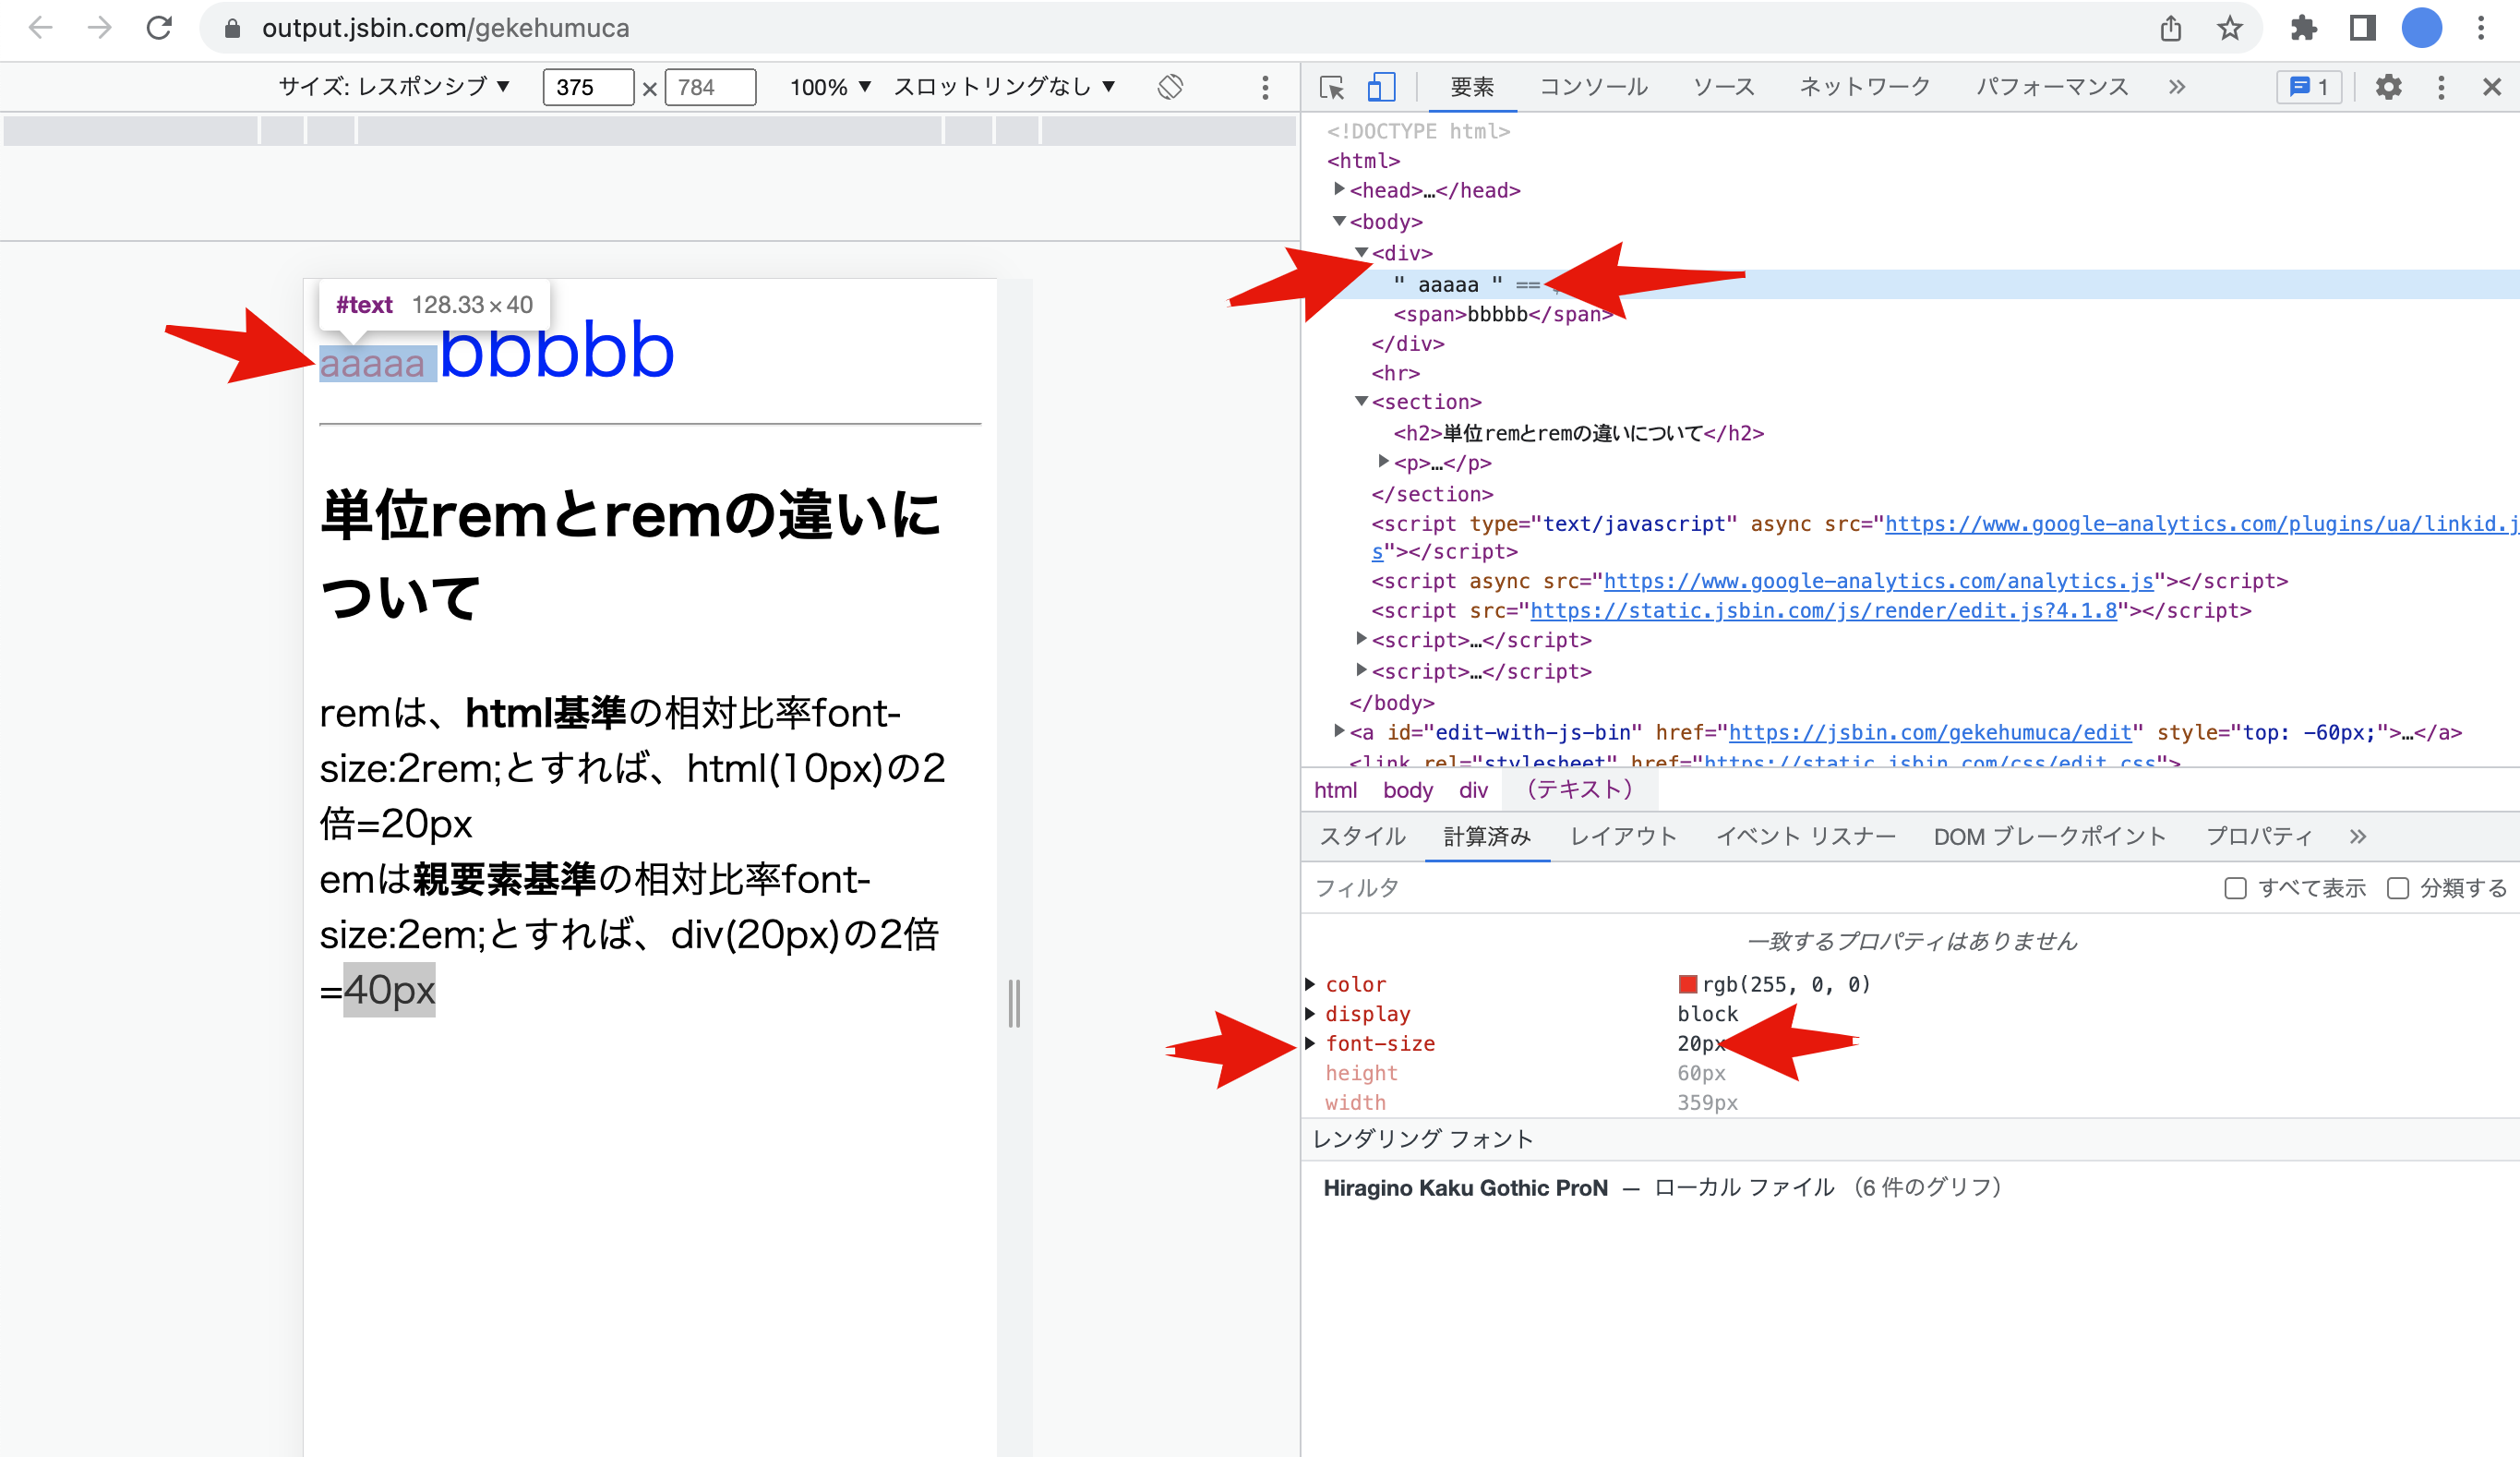Follow the edit.js?4.1.8 source link

tap(1824, 610)
